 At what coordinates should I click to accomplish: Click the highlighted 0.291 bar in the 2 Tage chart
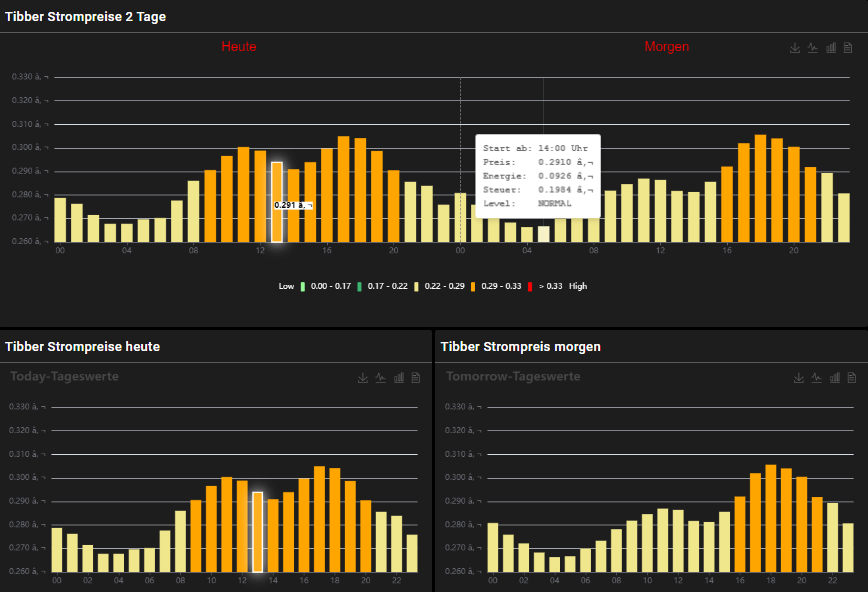[277, 202]
